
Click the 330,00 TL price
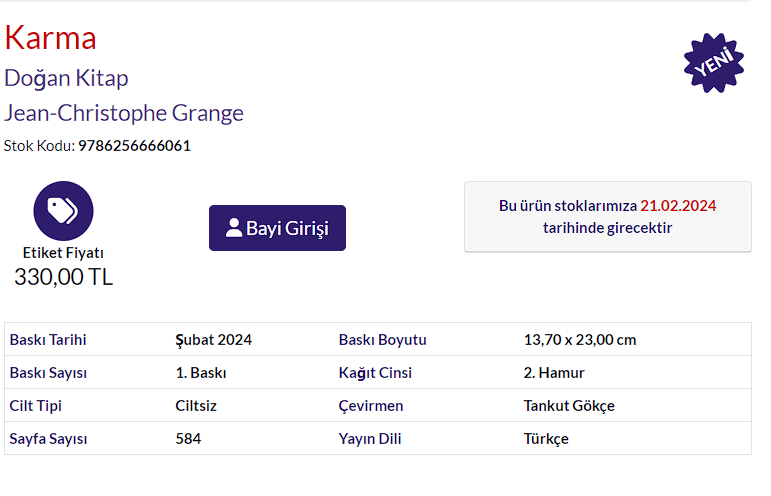click(x=63, y=277)
